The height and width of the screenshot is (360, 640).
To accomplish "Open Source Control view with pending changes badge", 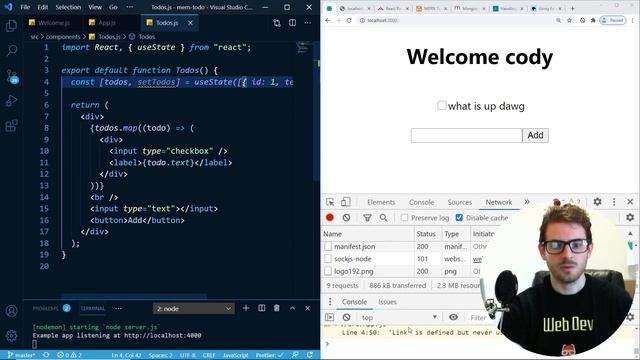I will coord(11,76).
